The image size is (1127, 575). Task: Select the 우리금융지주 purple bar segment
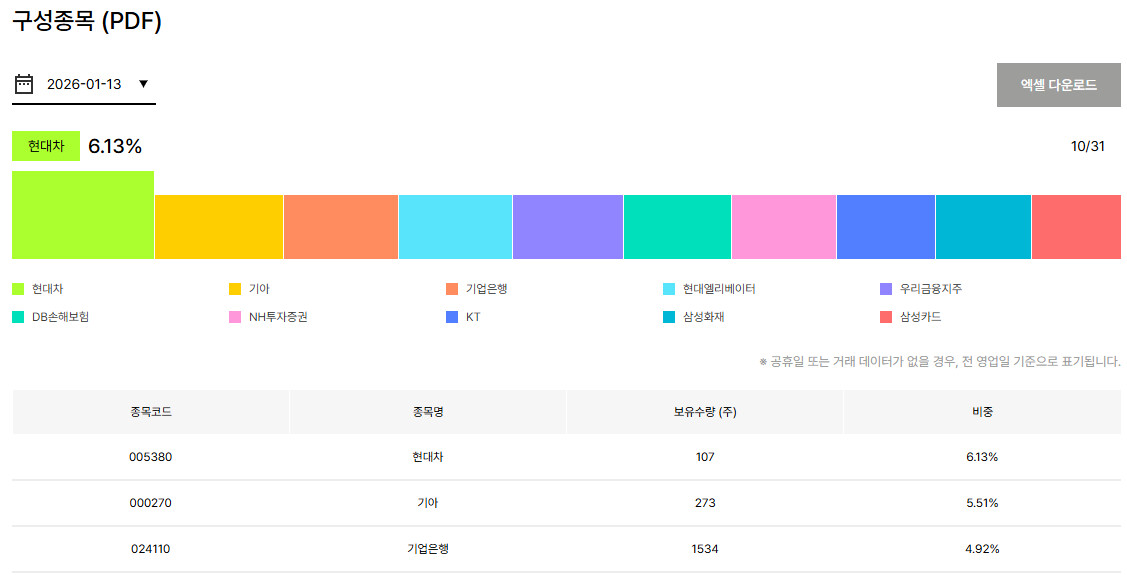click(x=568, y=226)
